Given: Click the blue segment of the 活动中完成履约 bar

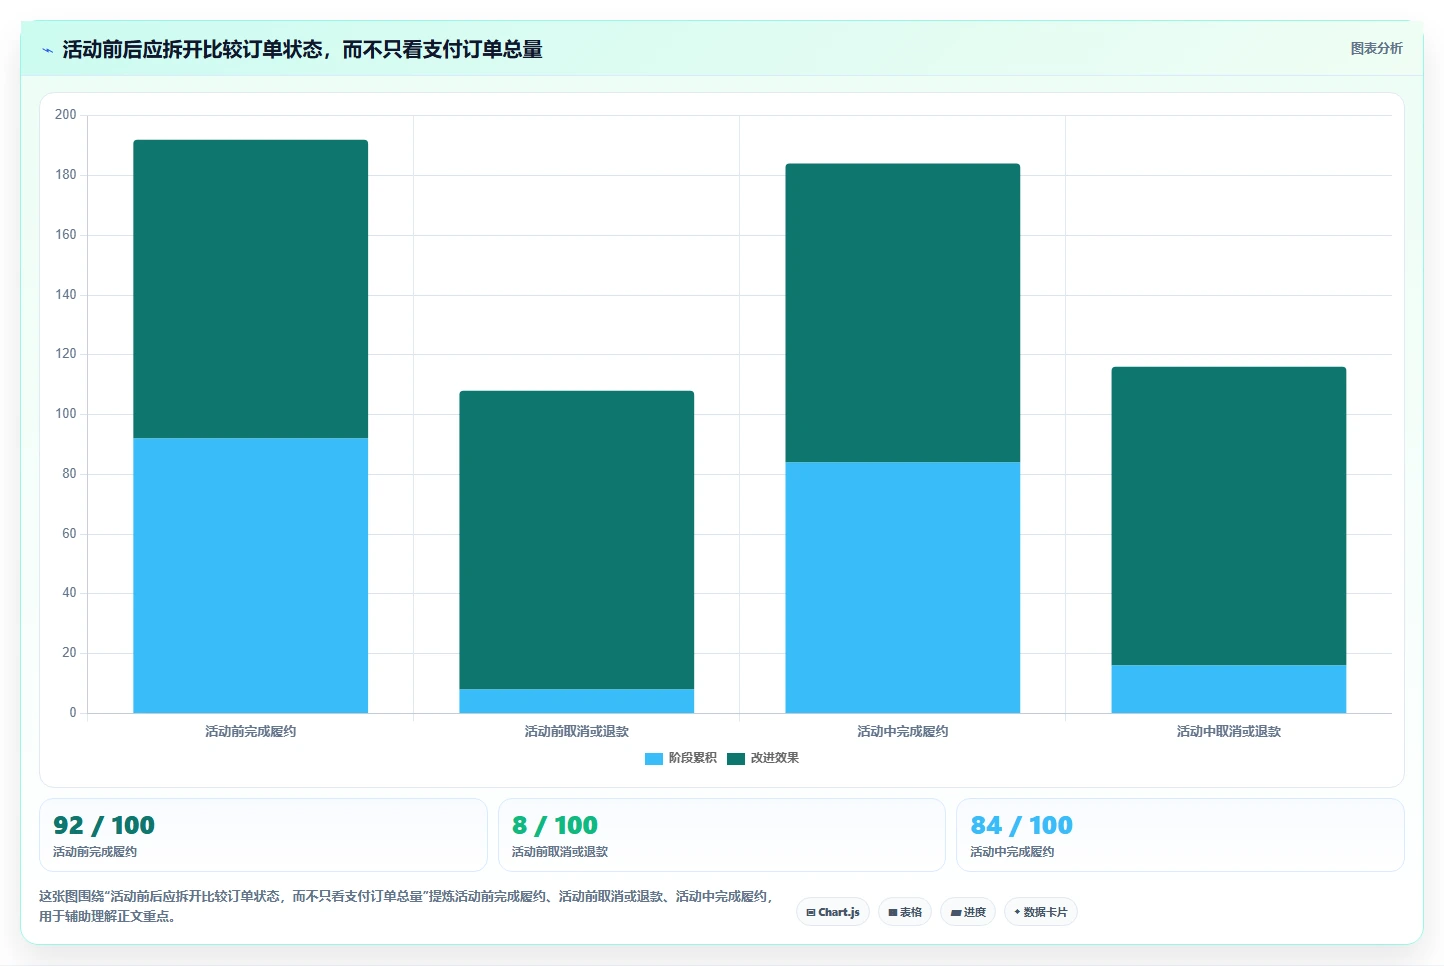Looking at the screenshot, I should (903, 587).
